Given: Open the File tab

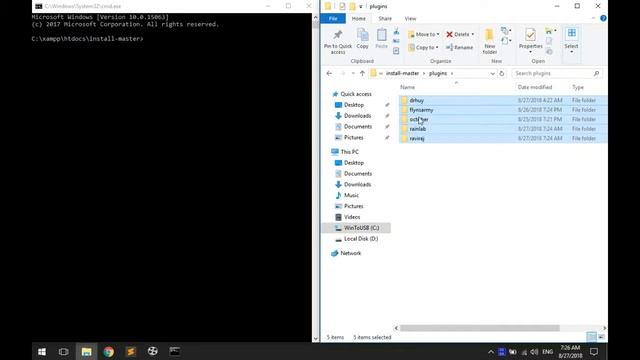Looking at the screenshot, I should tap(333, 18).
